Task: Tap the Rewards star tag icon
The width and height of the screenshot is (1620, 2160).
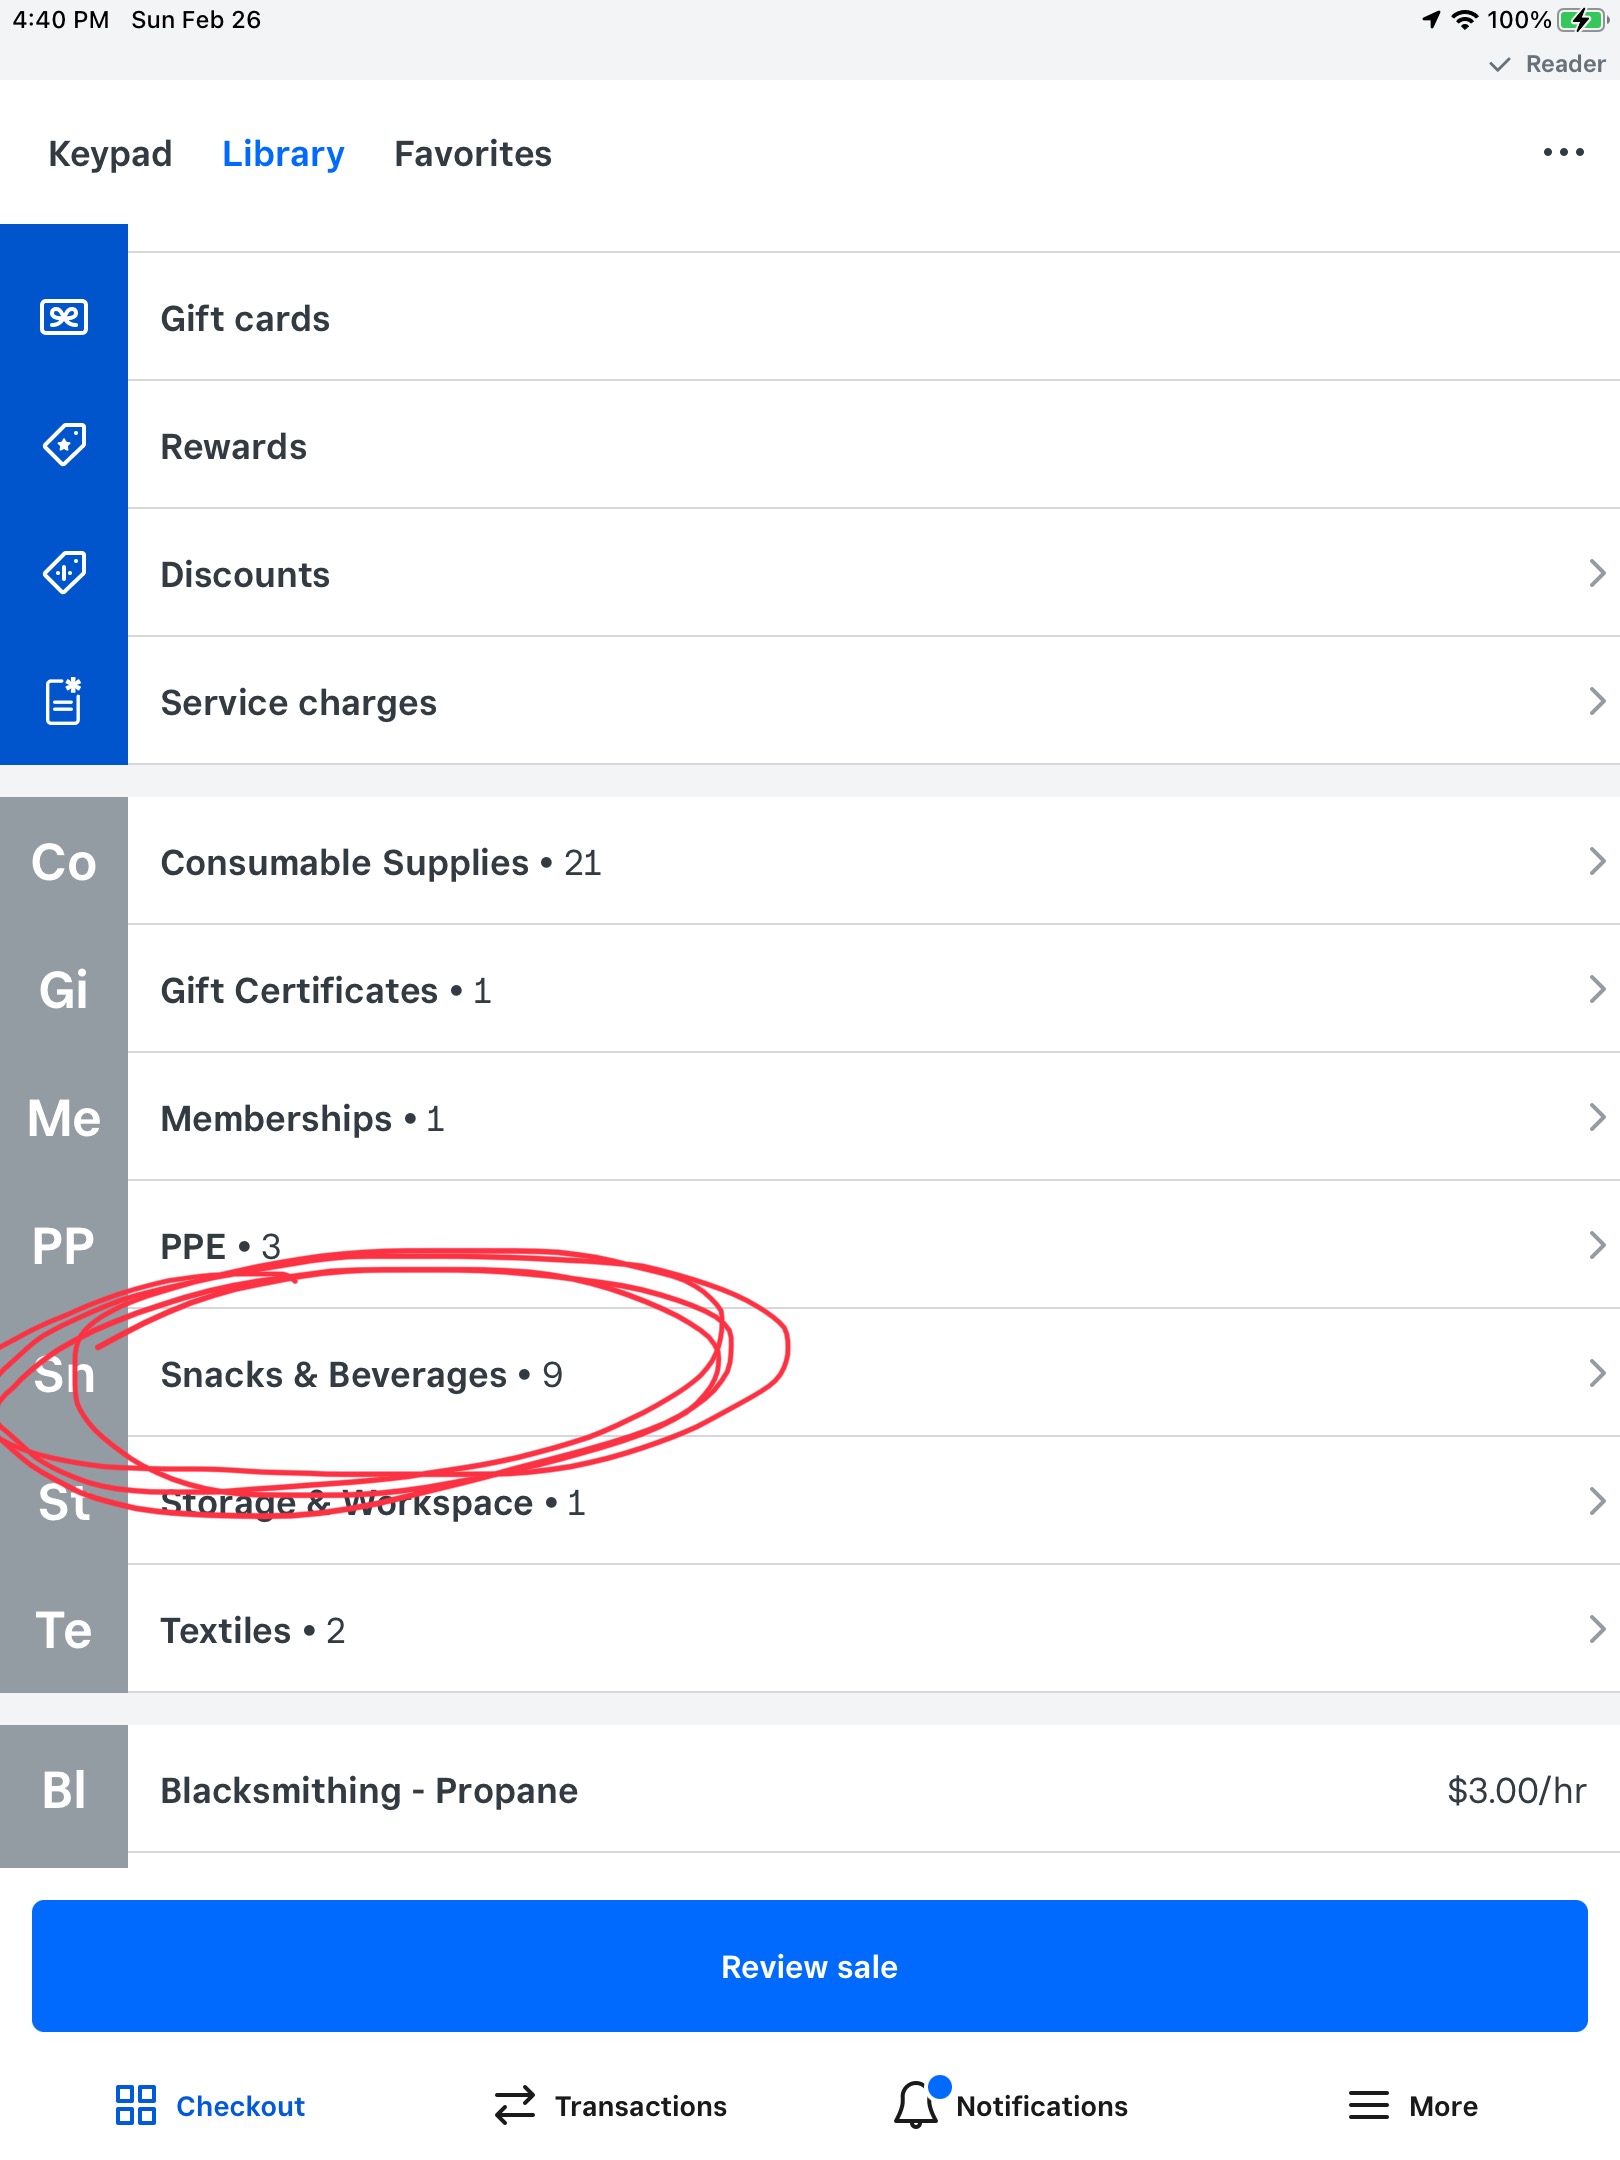Action: [x=64, y=445]
